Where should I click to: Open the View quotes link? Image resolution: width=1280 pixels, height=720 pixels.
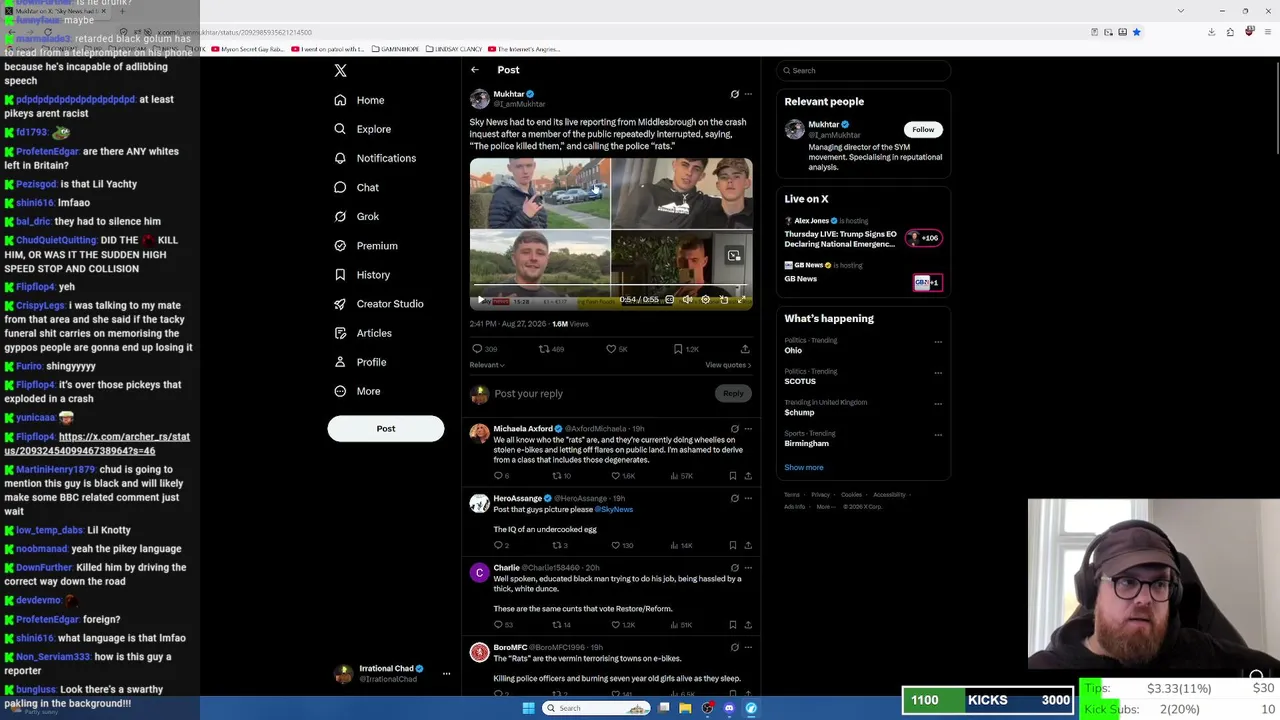tap(728, 365)
